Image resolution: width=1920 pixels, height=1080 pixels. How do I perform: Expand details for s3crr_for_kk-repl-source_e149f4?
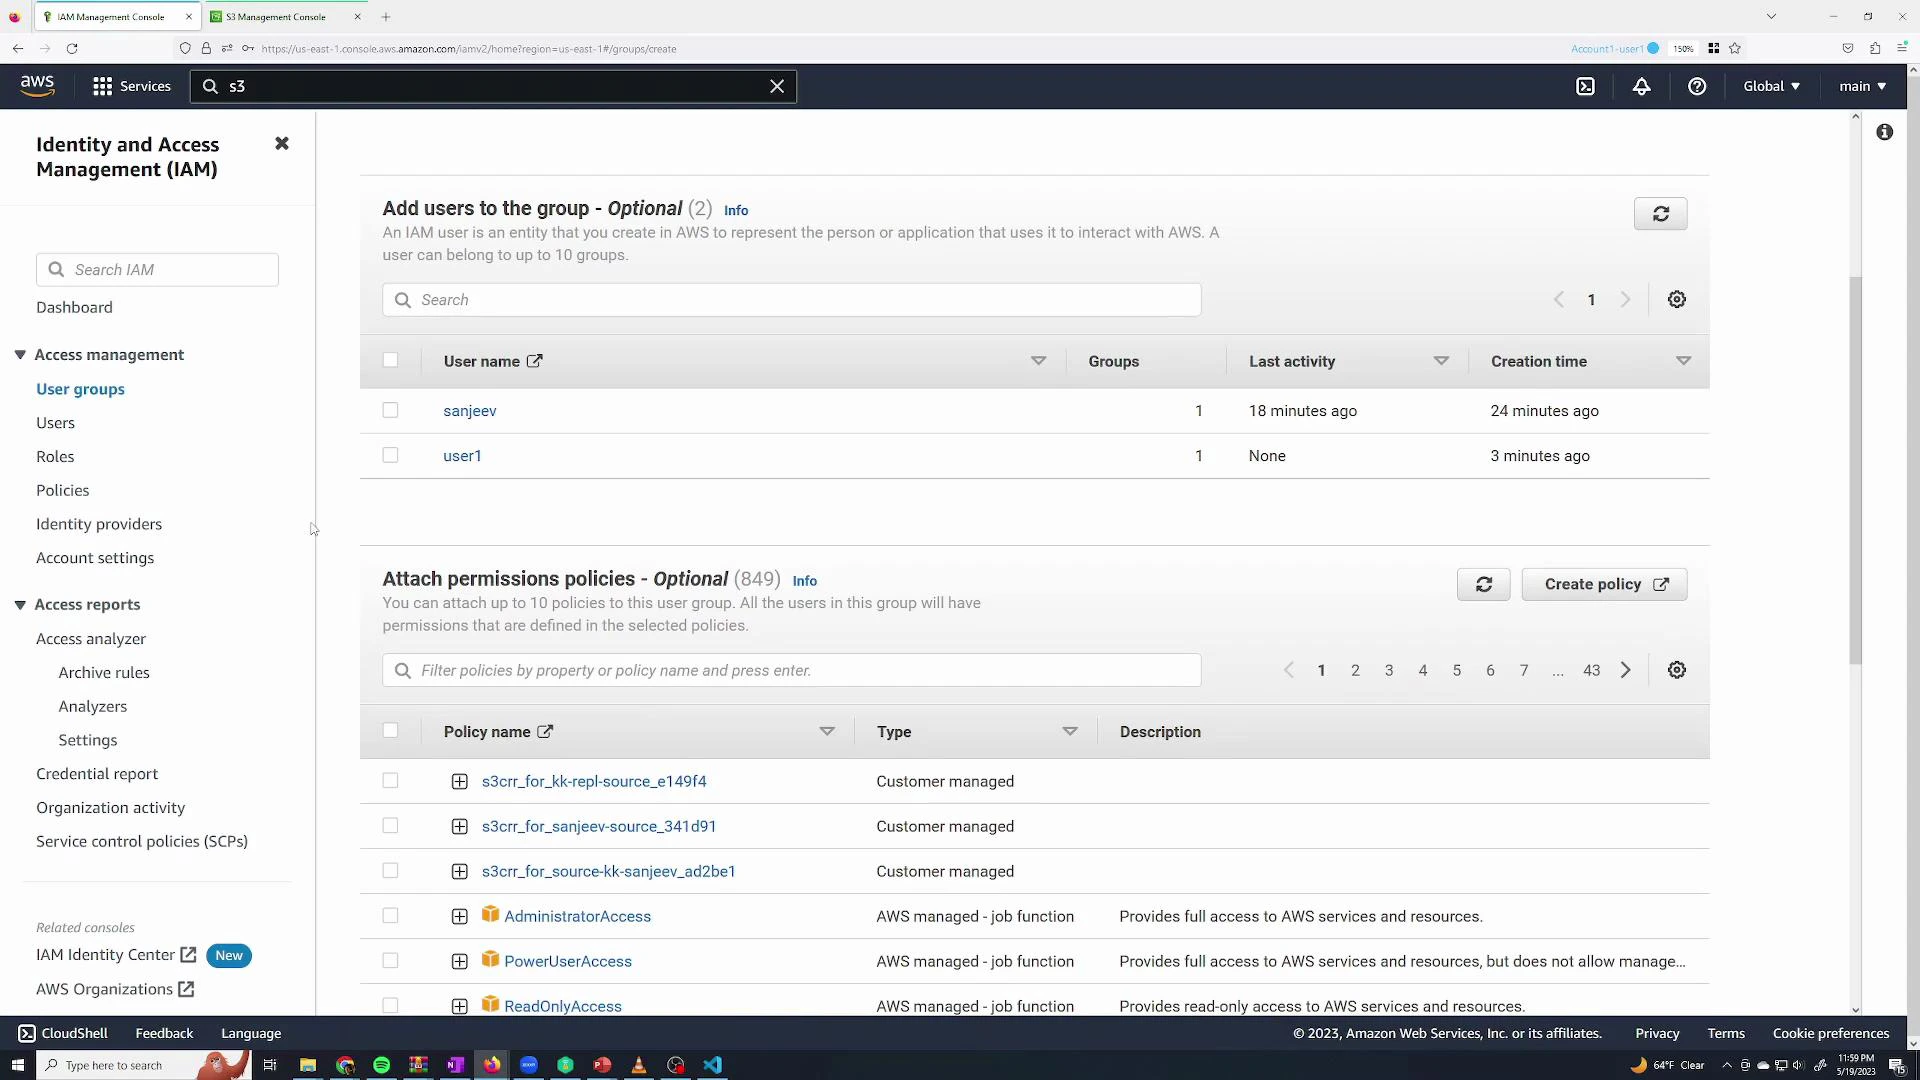click(460, 781)
